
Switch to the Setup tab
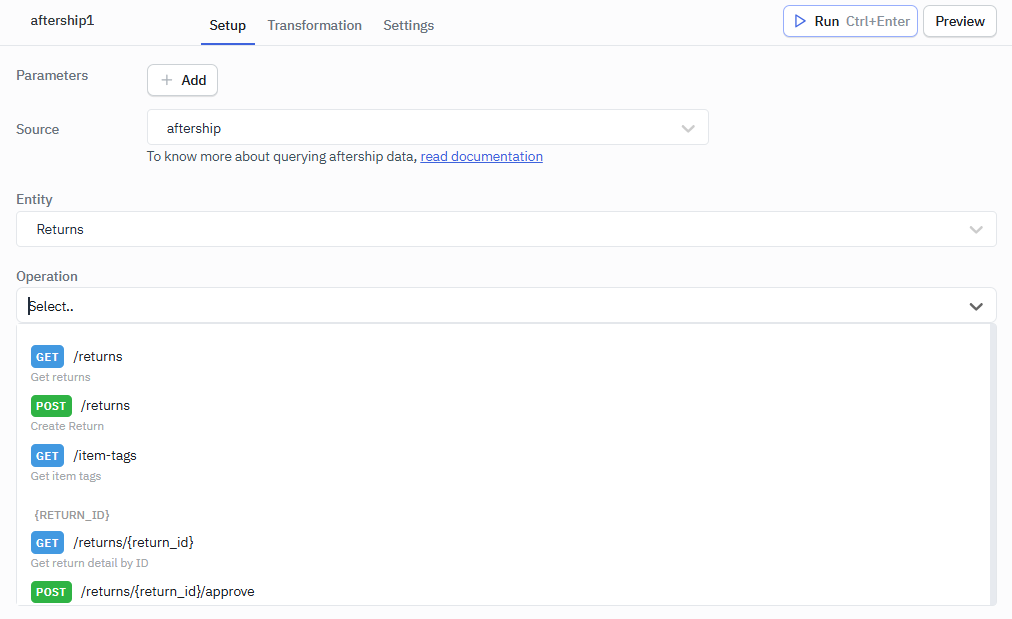point(227,25)
